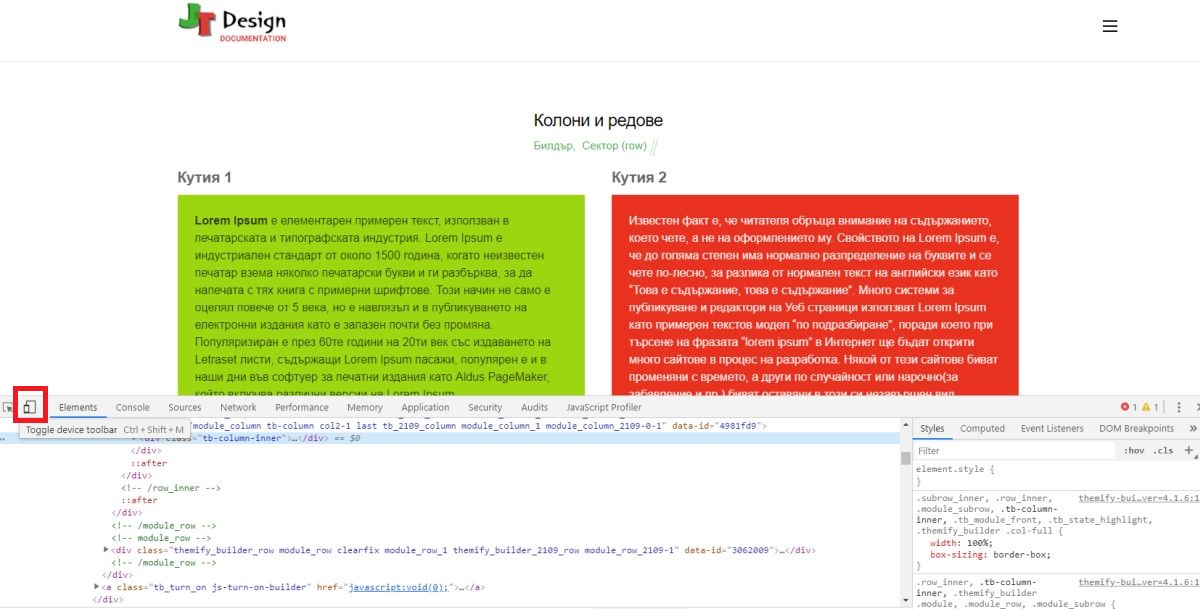1200x609 pixels.
Task: Open the Event Listeners tab
Action: pyautogui.click(x=1052, y=429)
